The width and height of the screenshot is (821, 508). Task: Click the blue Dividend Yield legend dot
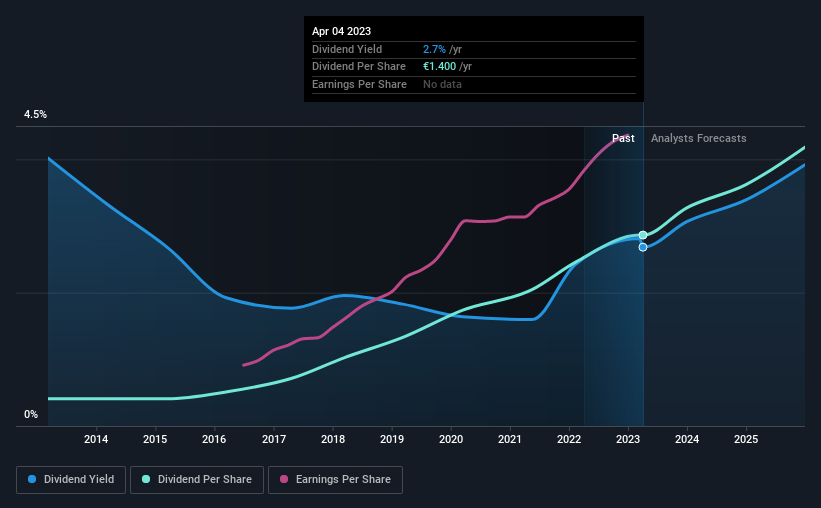click(x=32, y=479)
